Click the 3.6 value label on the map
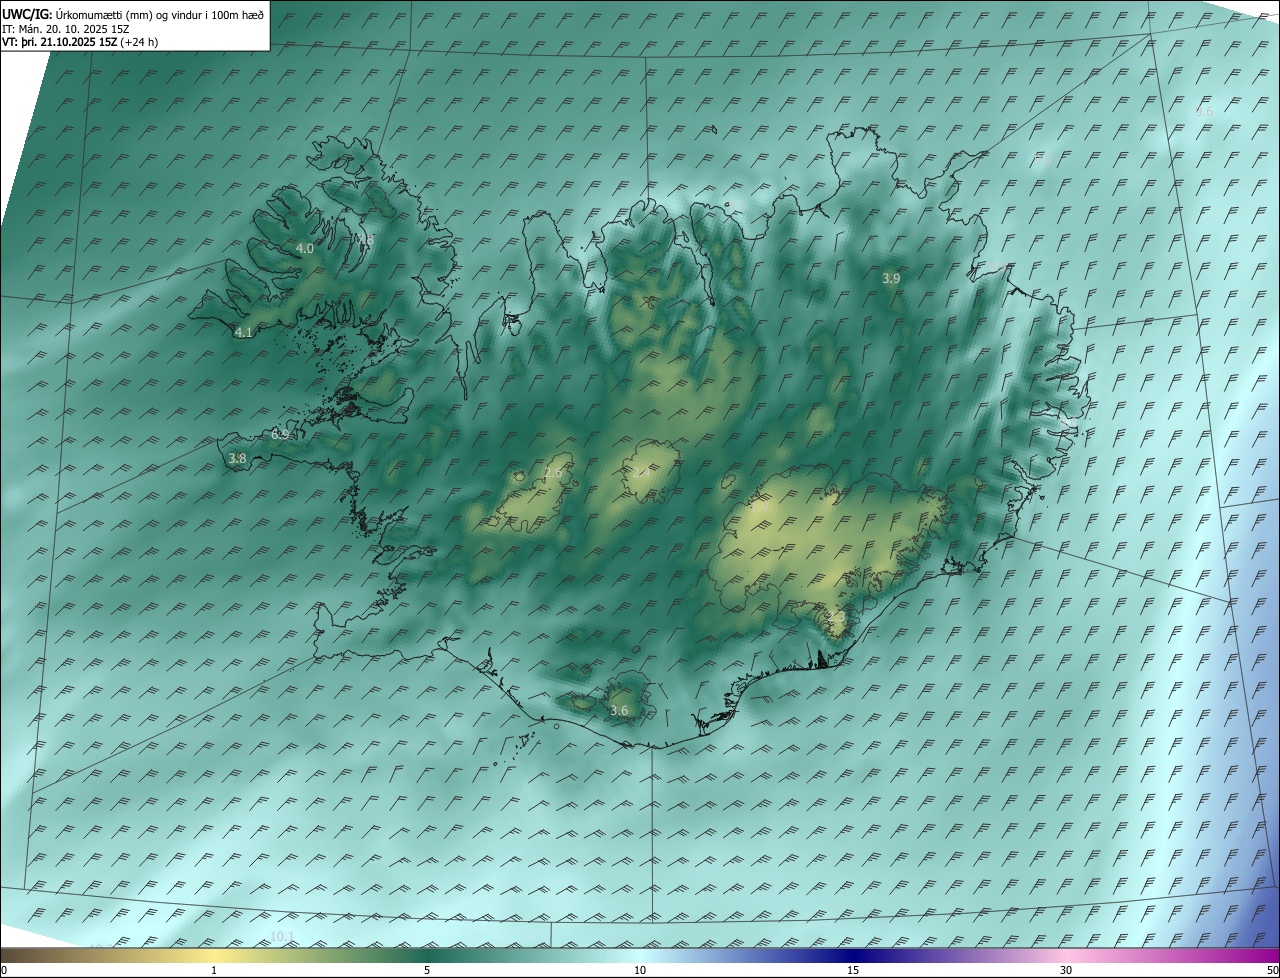Image resolution: width=1280 pixels, height=978 pixels. 619,711
